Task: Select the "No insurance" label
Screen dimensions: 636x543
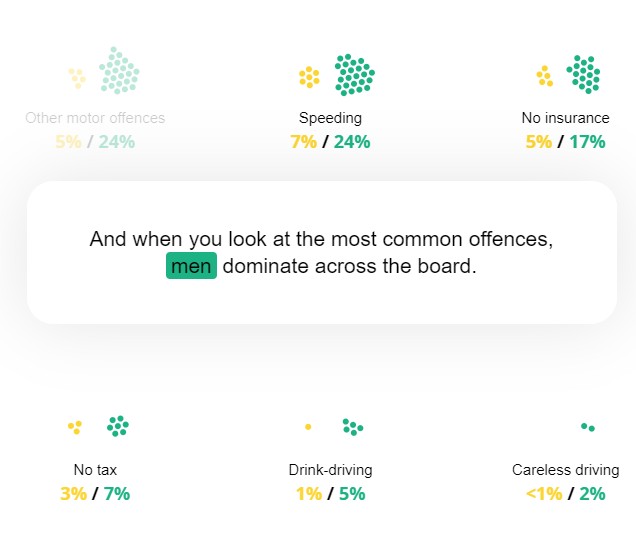Action: coord(565,118)
